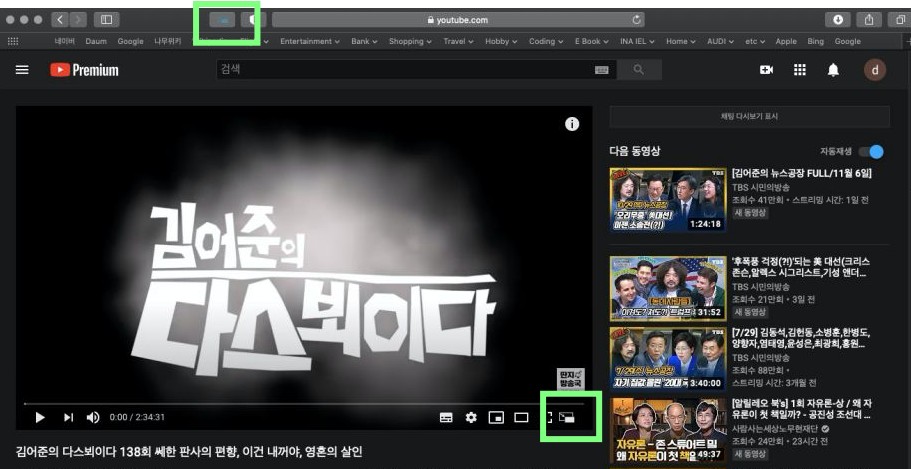Play the video with the play button
Screen dimensions: 911x469
(x=40, y=417)
